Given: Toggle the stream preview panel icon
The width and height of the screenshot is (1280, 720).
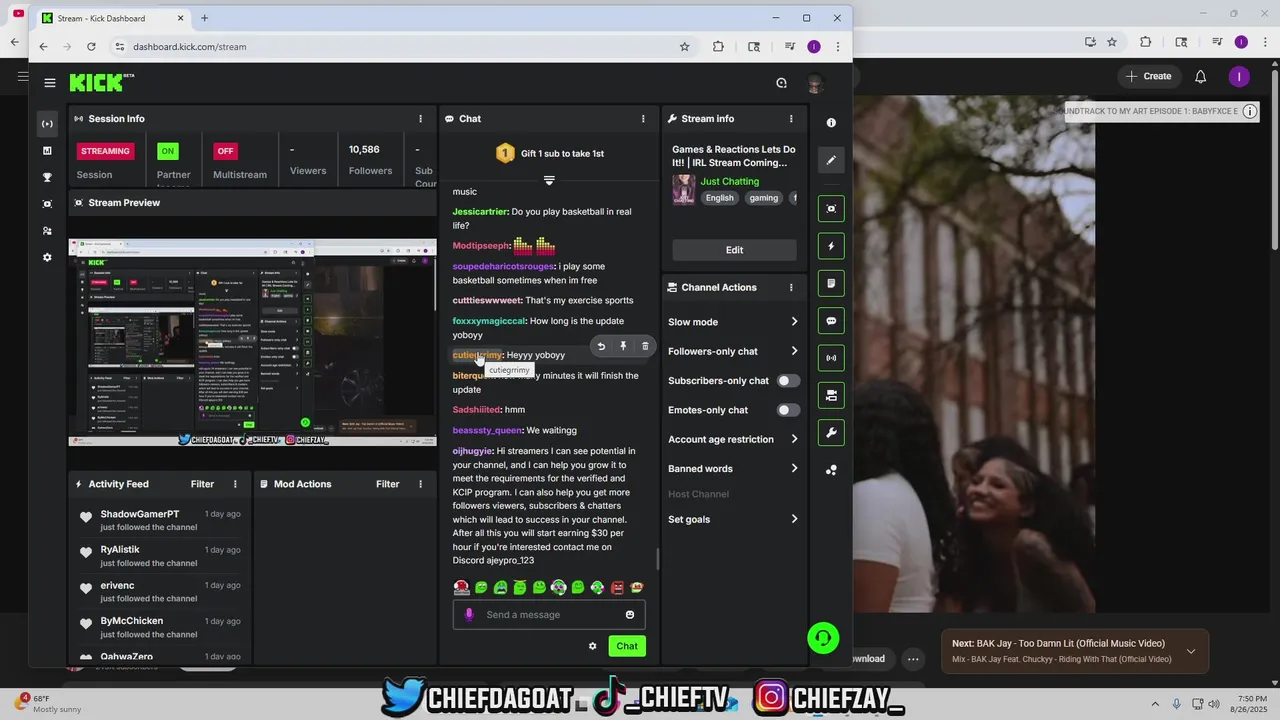Looking at the screenshot, I should tap(831, 208).
